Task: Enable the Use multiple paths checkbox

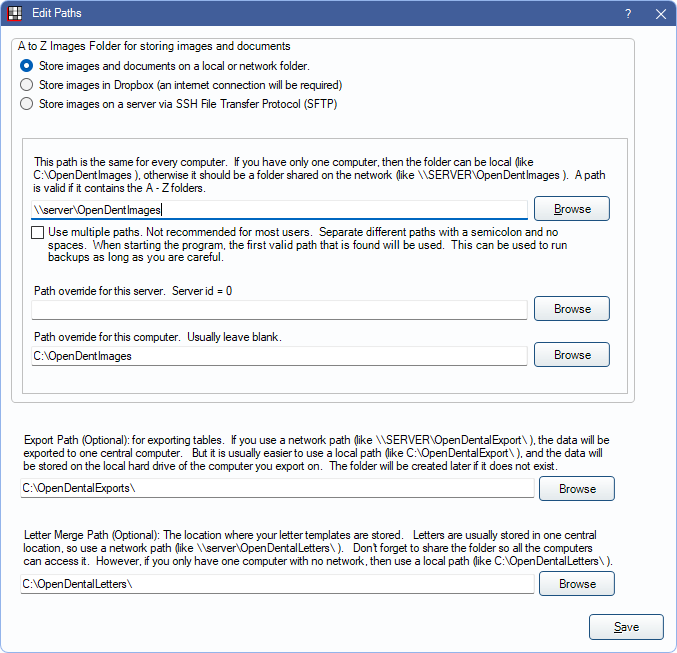Action: tap(38, 232)
